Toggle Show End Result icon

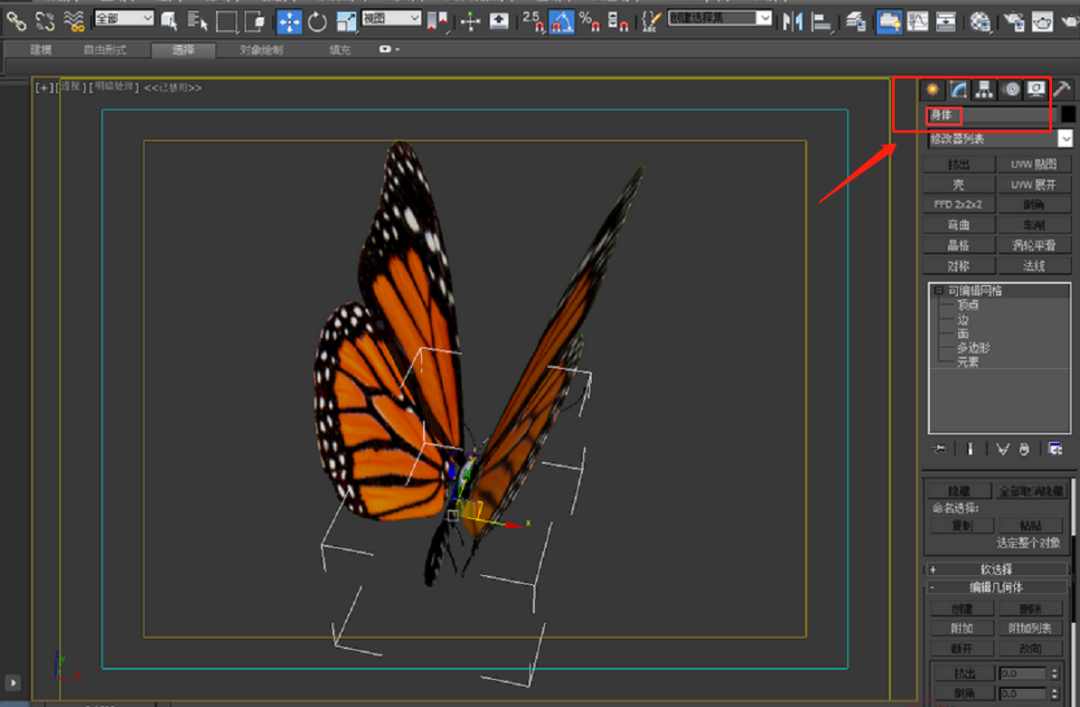click(970, 449)
